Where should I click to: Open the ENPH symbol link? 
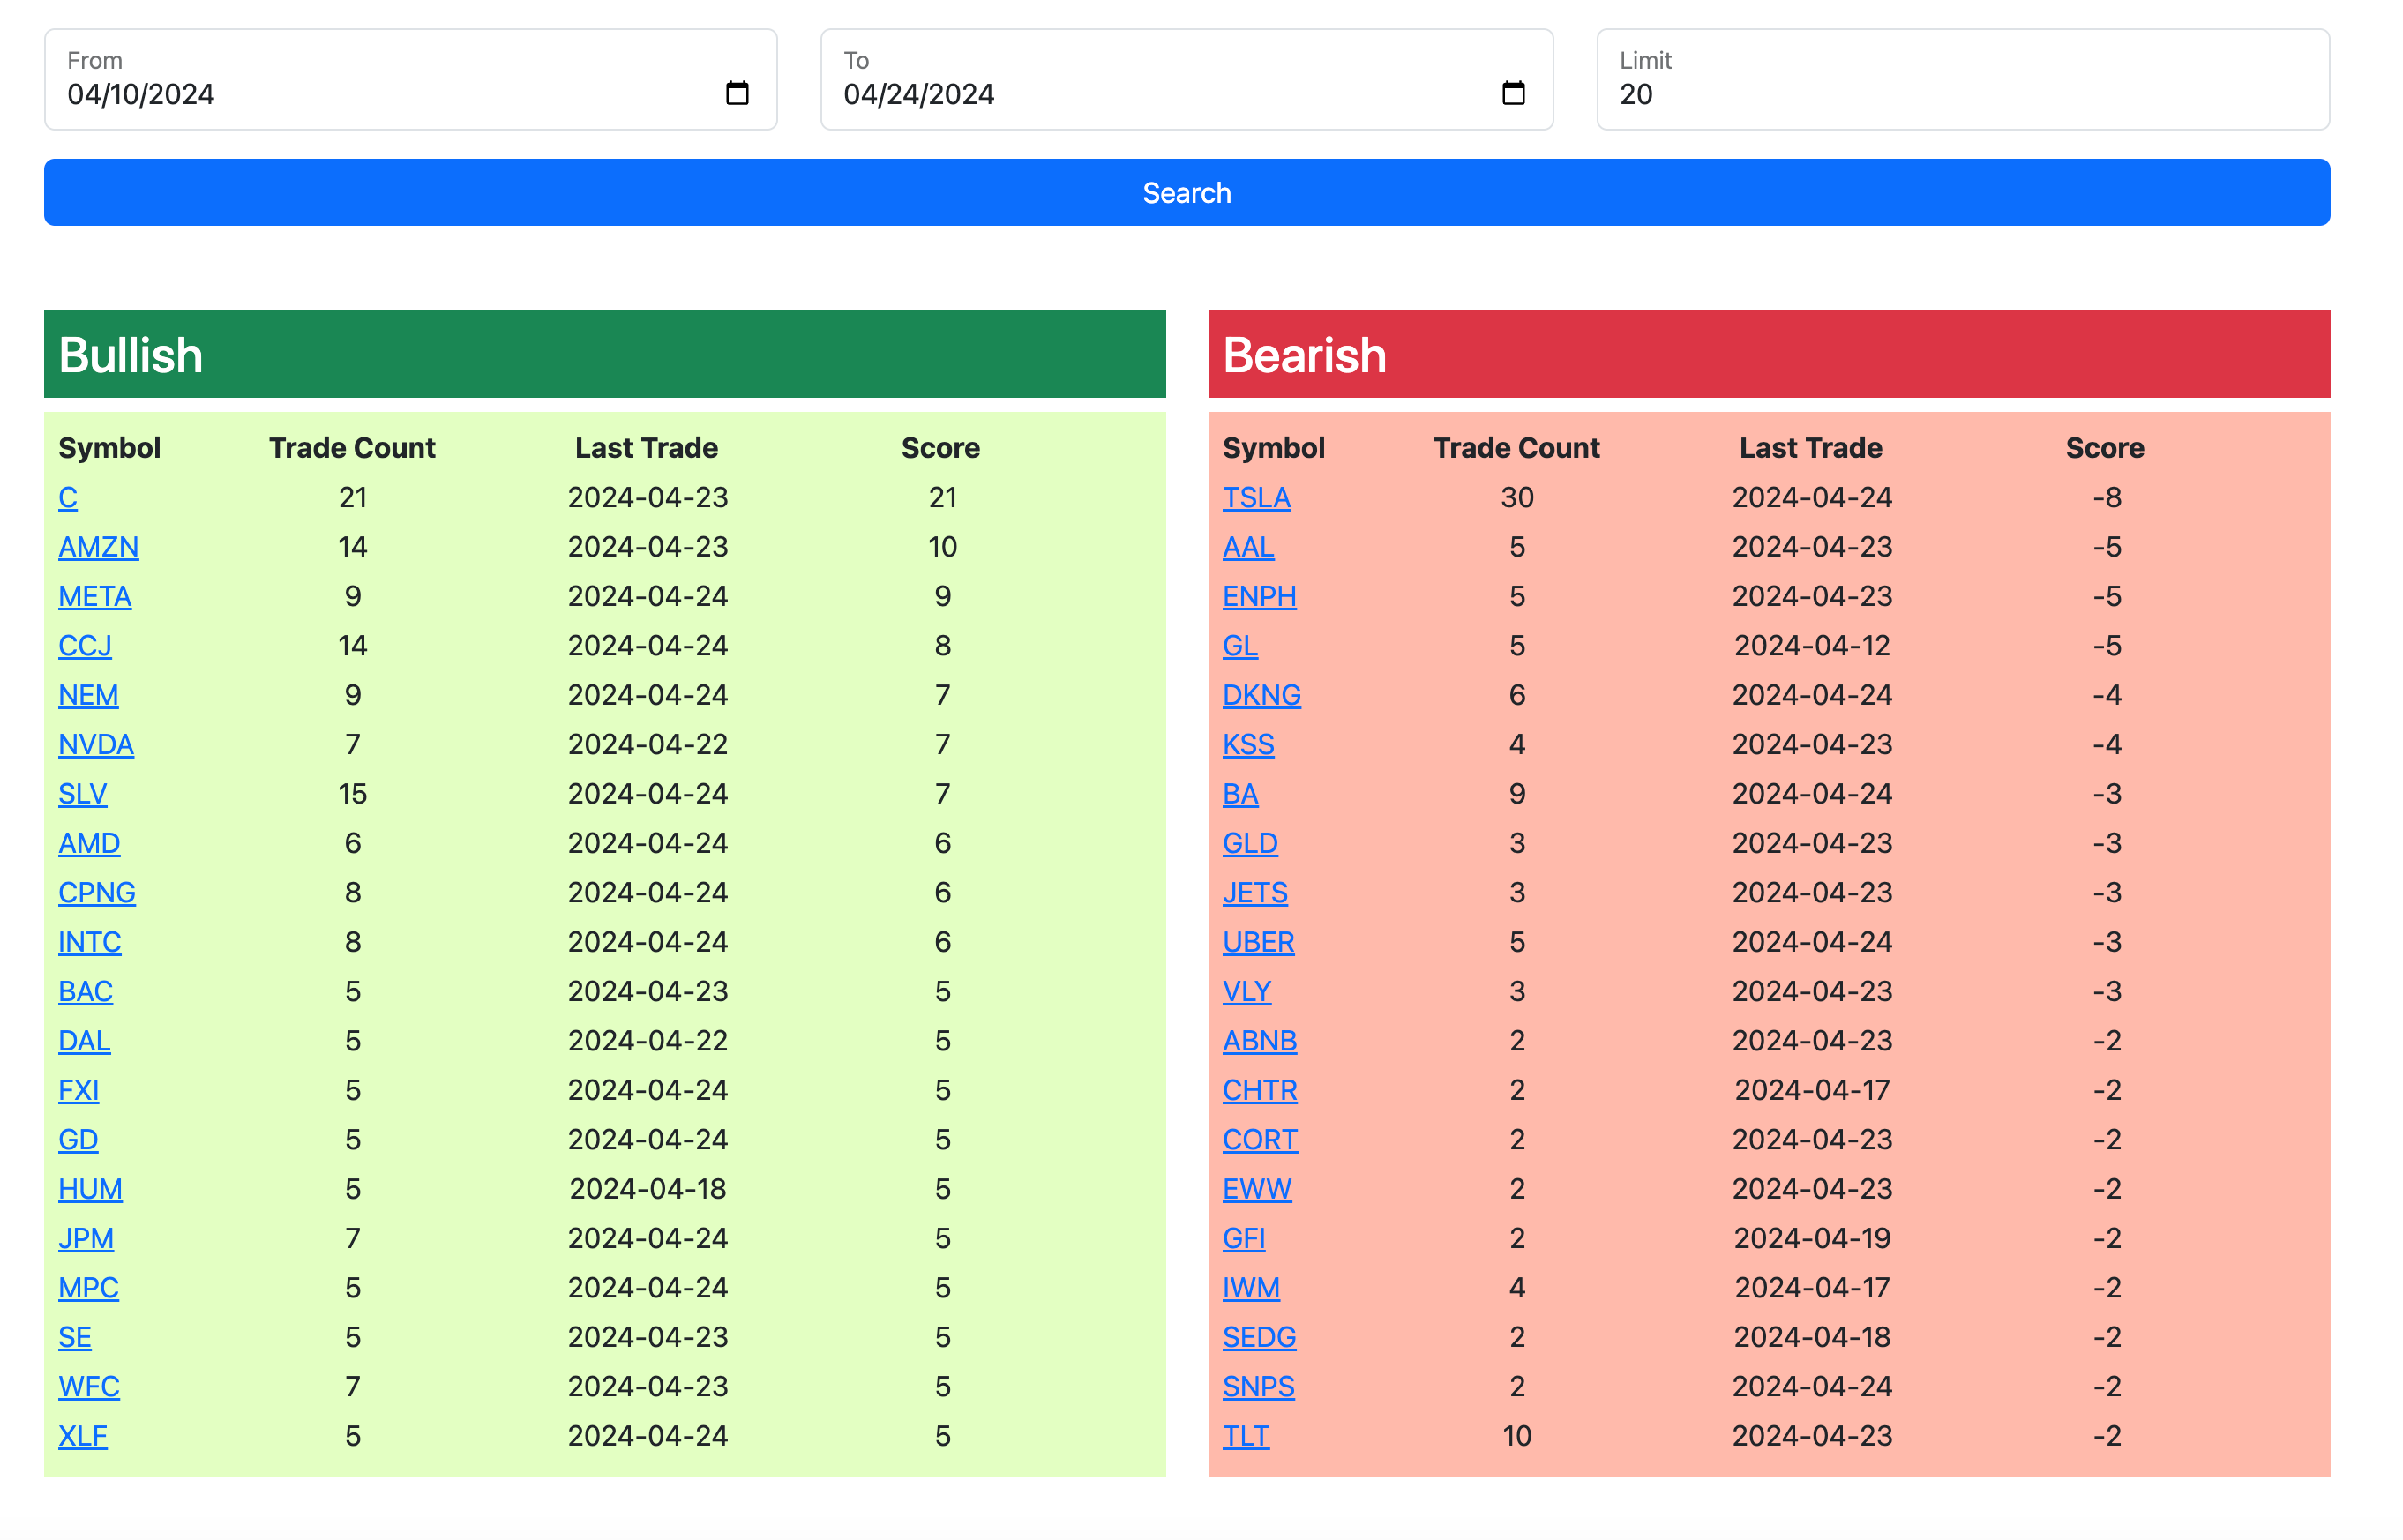click(x=1259, y=596)
